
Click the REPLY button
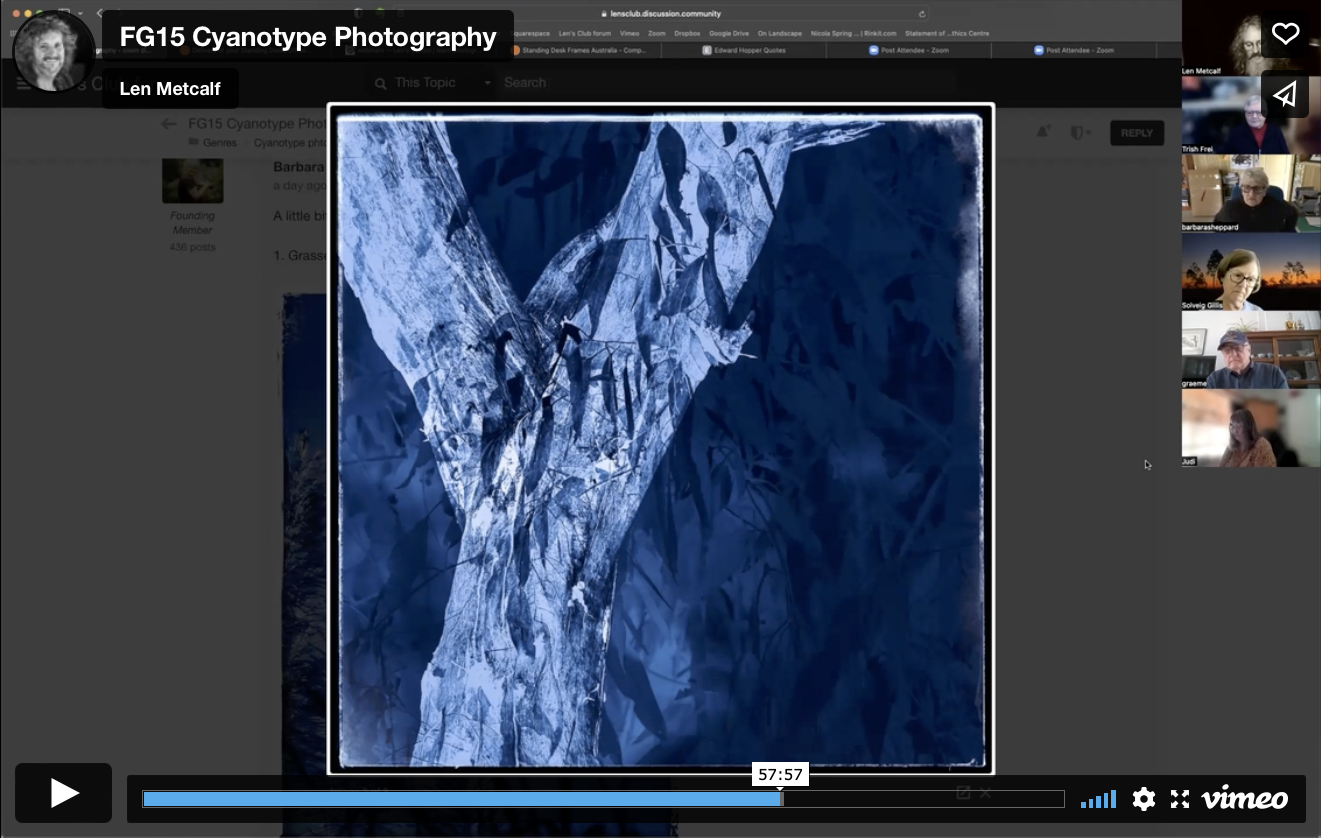pyautogui.click(x=1137, y=131)
